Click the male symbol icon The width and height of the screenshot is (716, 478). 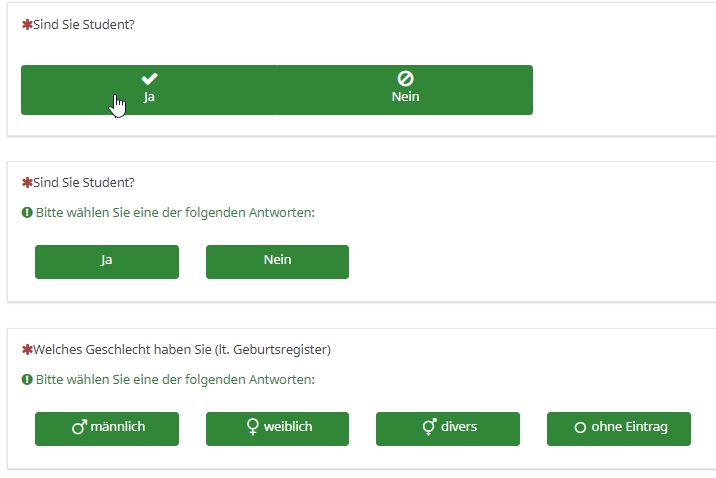pyautogui.click(x=79, y=427)
